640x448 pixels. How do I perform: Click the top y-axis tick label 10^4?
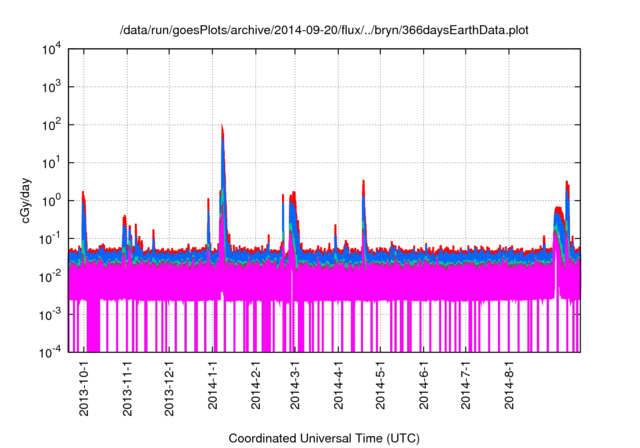click(x=51, y=50)
